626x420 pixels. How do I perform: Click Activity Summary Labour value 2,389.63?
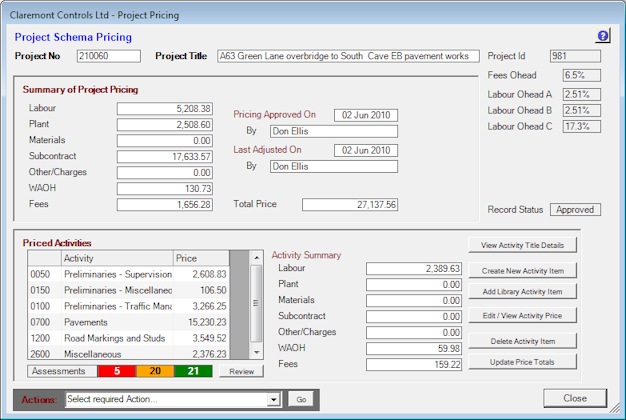[x=414, y=268]
